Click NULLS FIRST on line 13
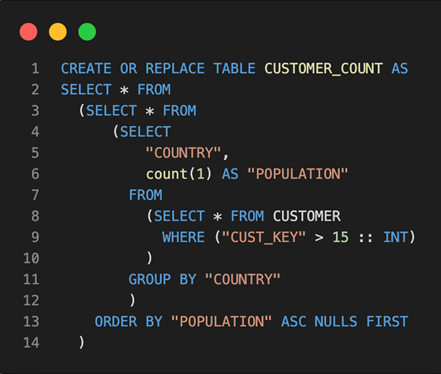The height and width of the screenshot is (374, 441). coord(361,322)
